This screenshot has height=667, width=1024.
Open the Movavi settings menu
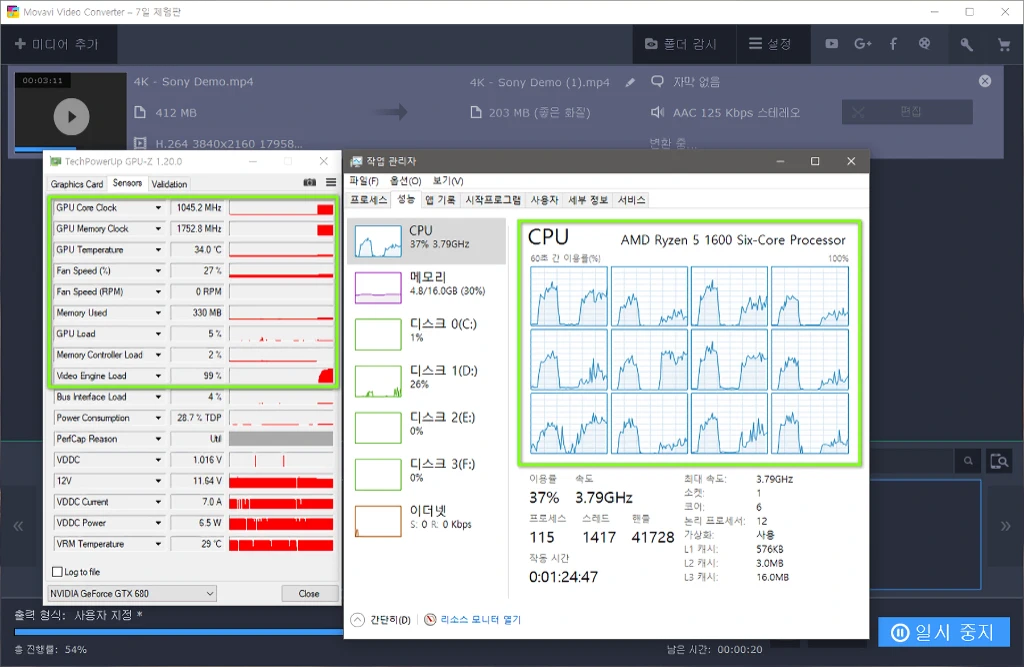[x=771, y=44]
